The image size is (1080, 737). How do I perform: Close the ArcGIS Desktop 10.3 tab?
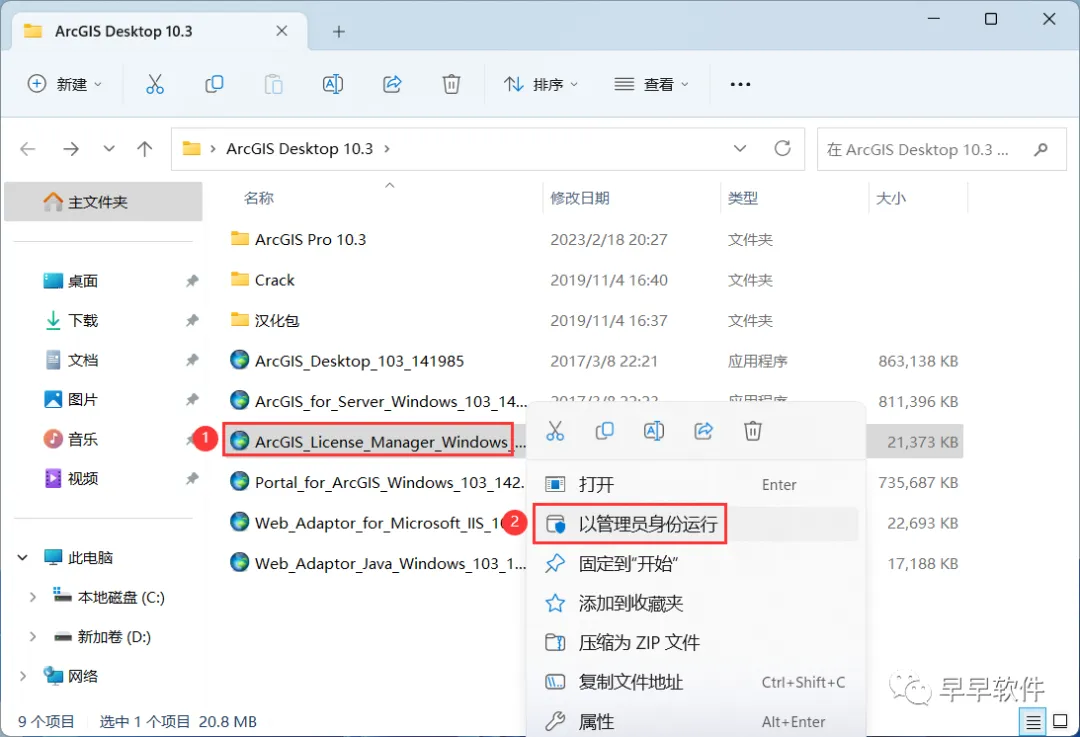[x=282, y=31]
